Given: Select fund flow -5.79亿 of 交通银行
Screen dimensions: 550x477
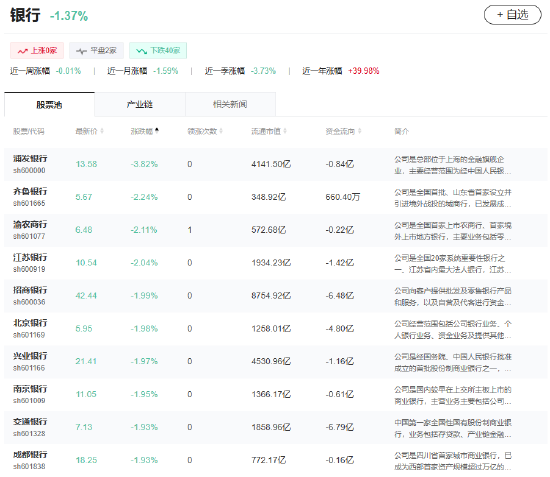Looking at the screenshot, I should [x=340, y=427].
